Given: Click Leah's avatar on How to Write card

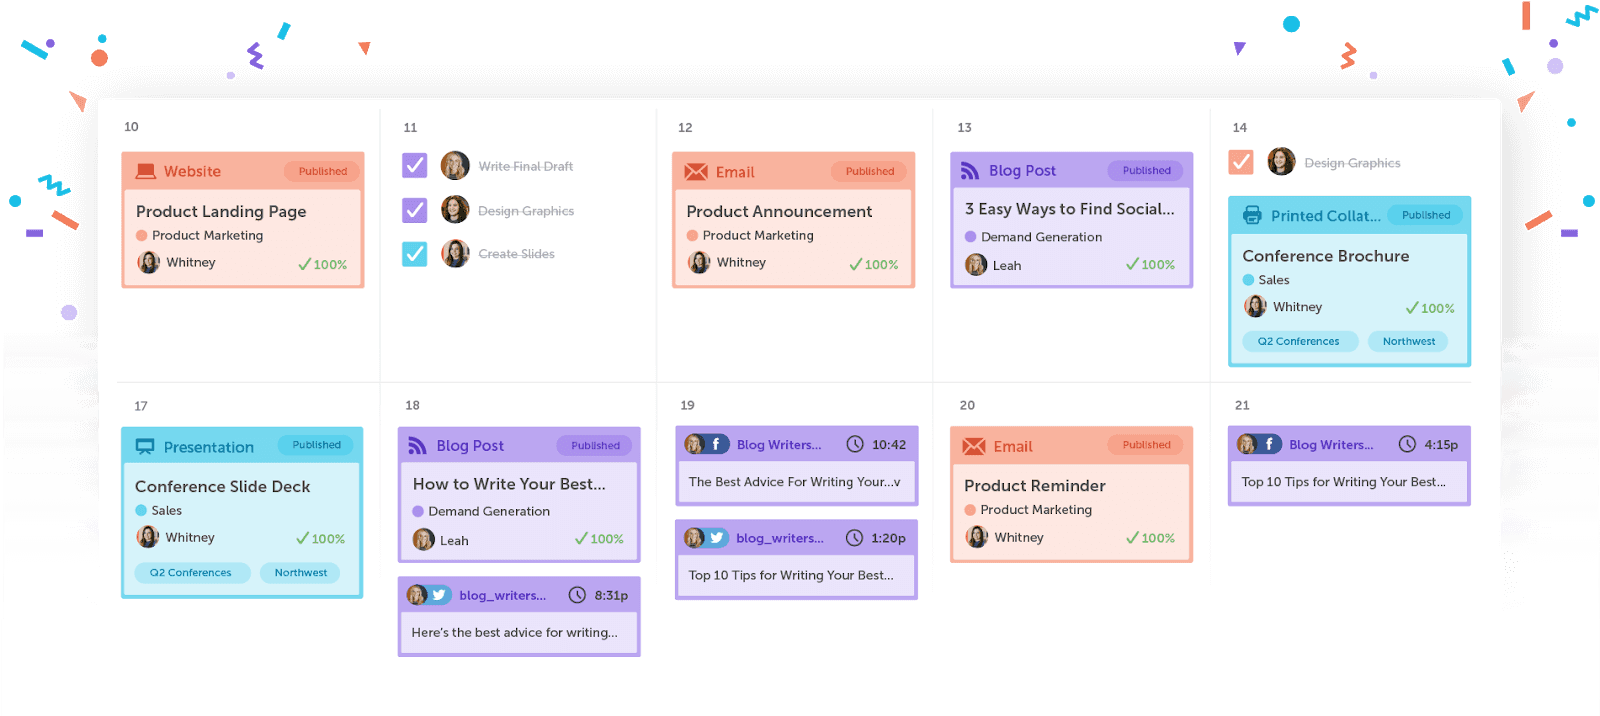Looking at the screenshot, I should (424, 540).
